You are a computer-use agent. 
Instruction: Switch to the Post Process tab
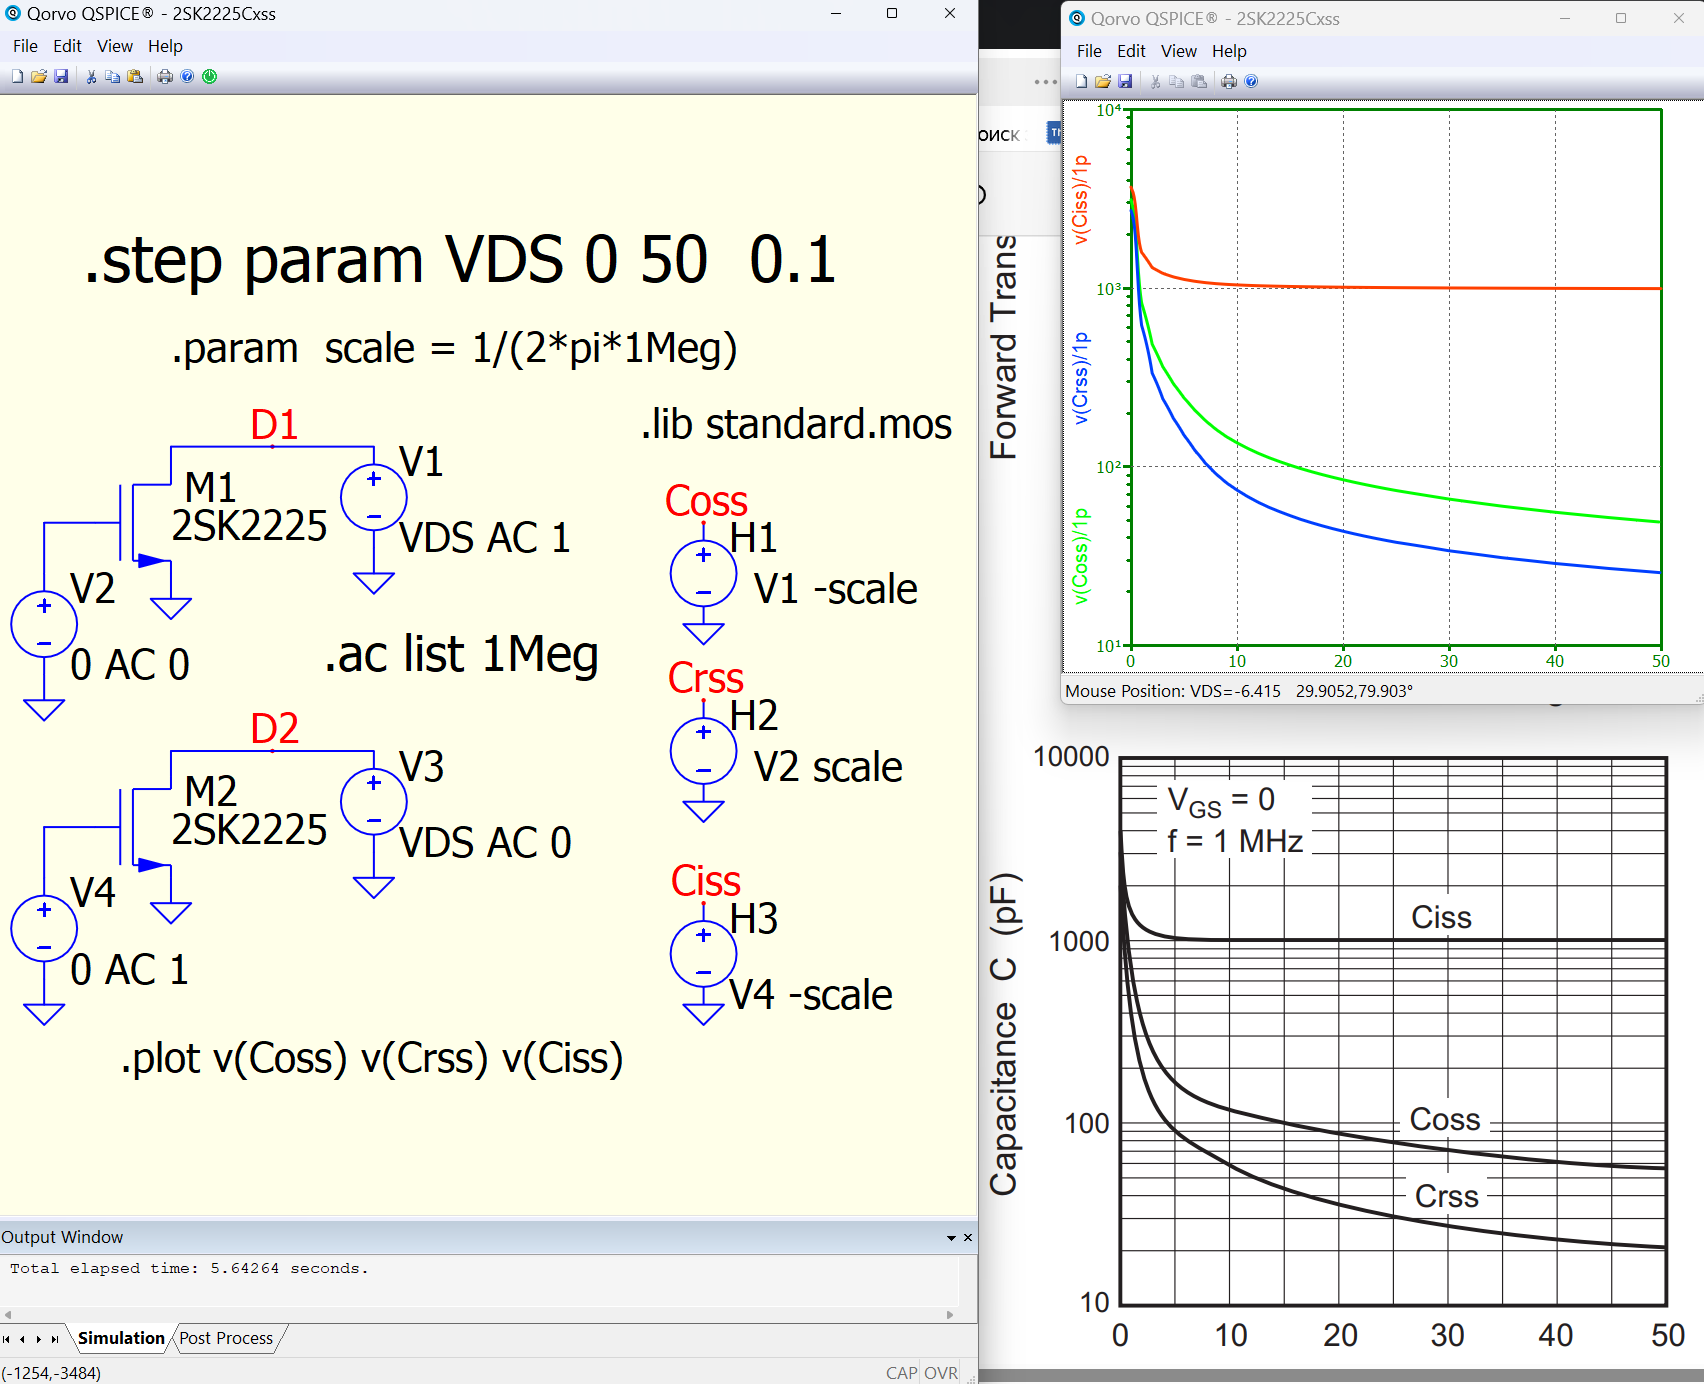click(x=226, y=1338)
